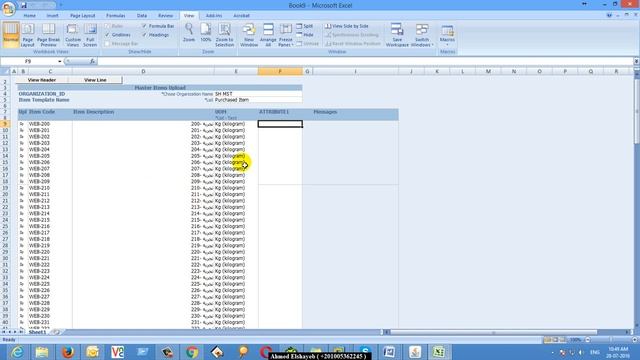Screen dimensions: 640x360
Task: Open the Data tab
Action: point(142,16)
